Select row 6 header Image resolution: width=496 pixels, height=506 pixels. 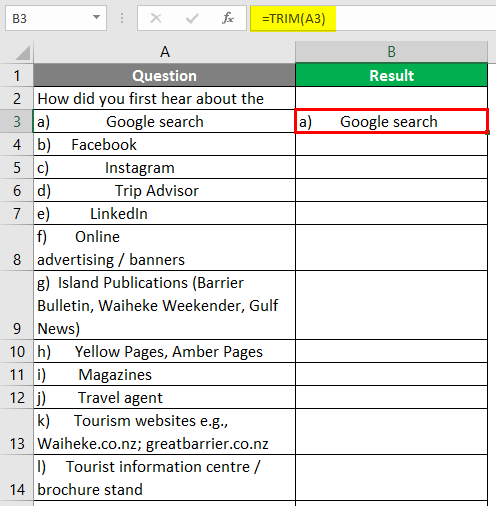coord(17,190)
